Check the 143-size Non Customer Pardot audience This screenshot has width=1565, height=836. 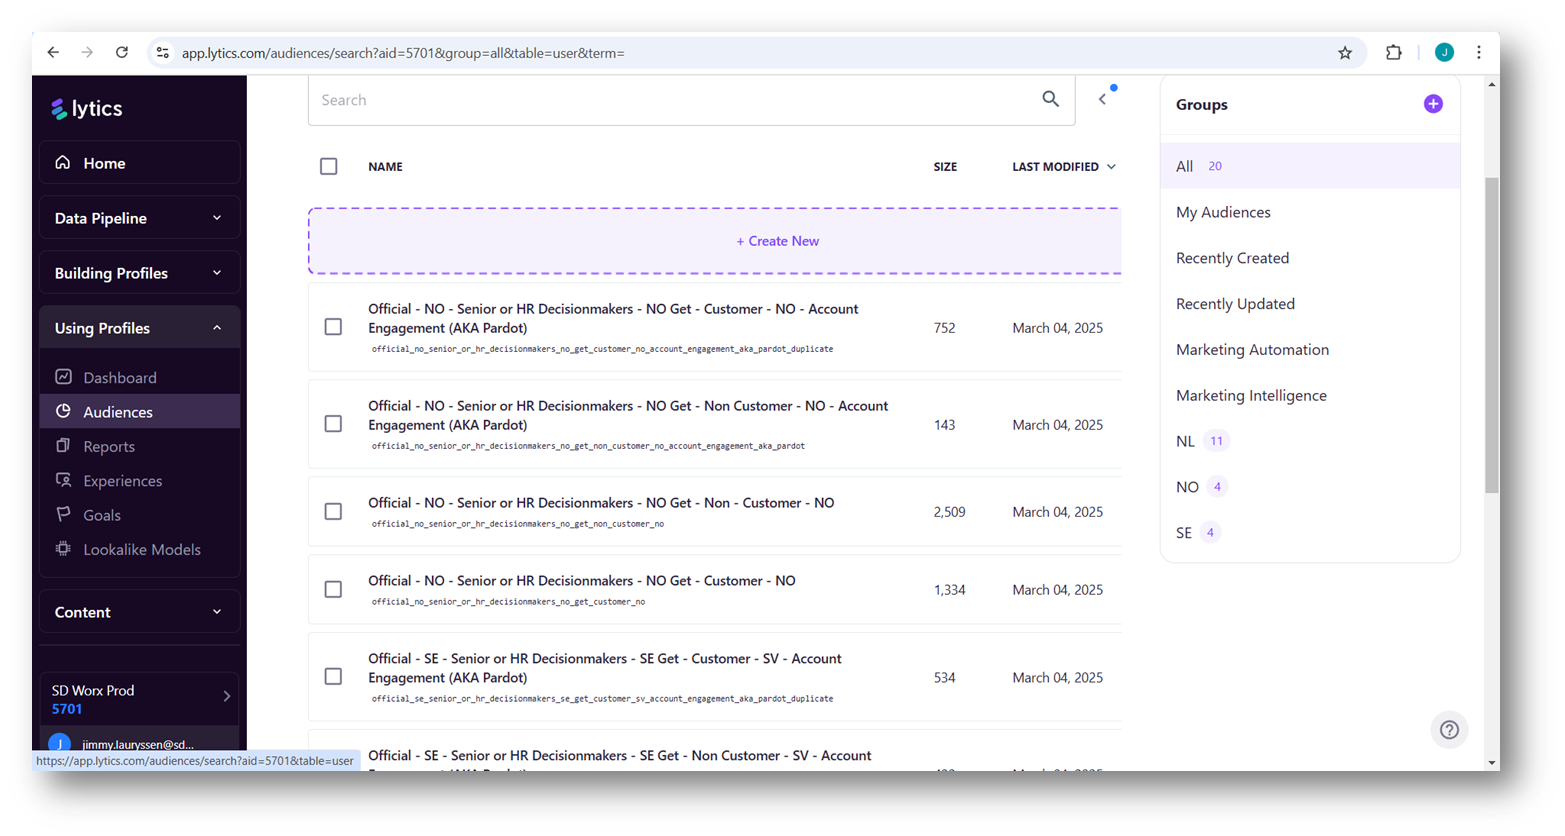(x=334, y=424)
